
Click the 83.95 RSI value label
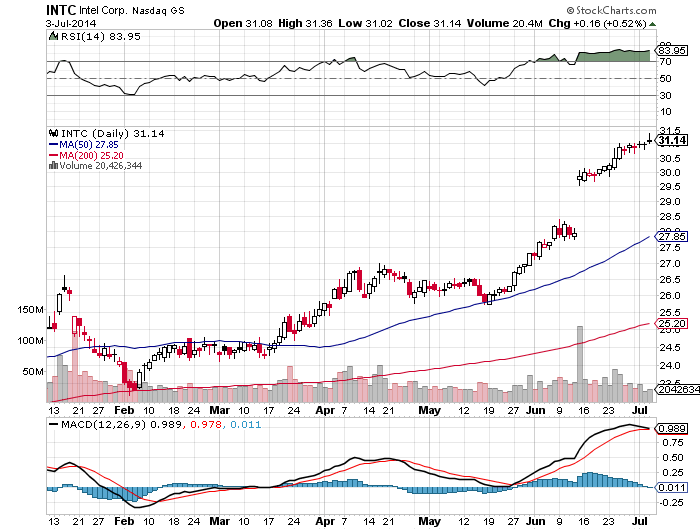[671, 50]
